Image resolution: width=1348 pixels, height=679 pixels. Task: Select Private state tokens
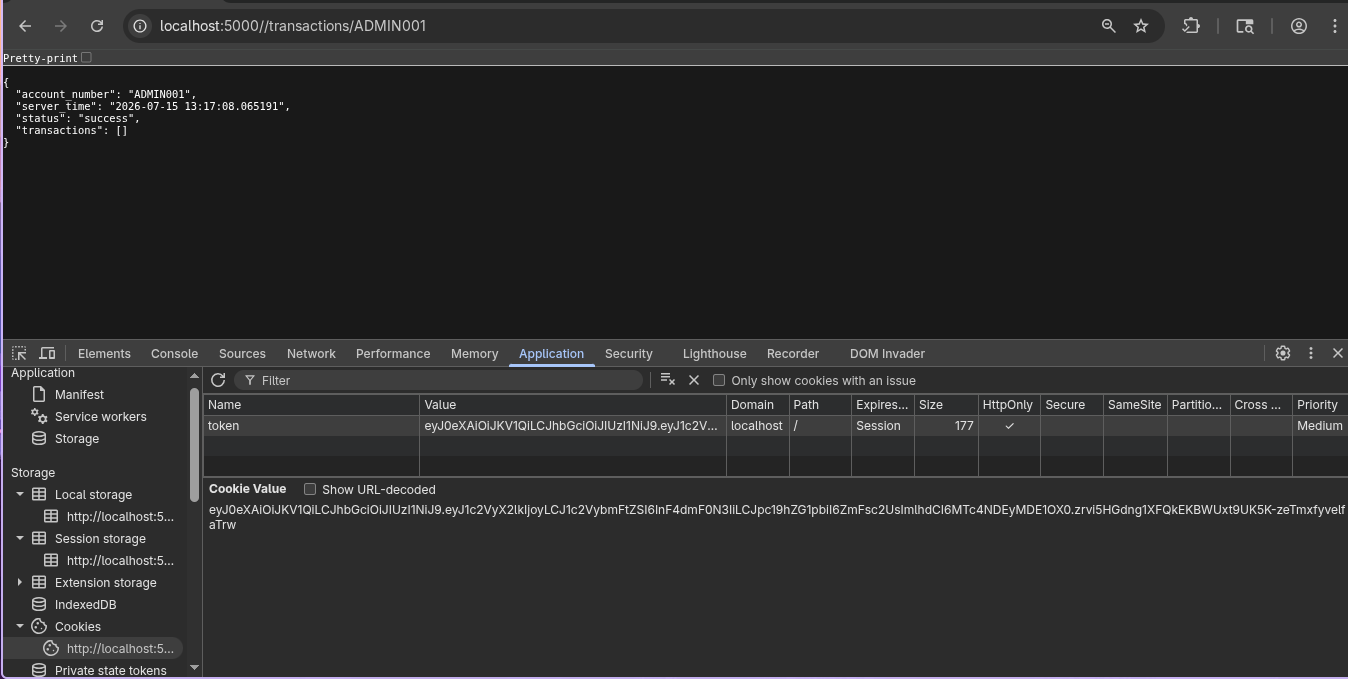pyautogui.click(x=110, y=670)
